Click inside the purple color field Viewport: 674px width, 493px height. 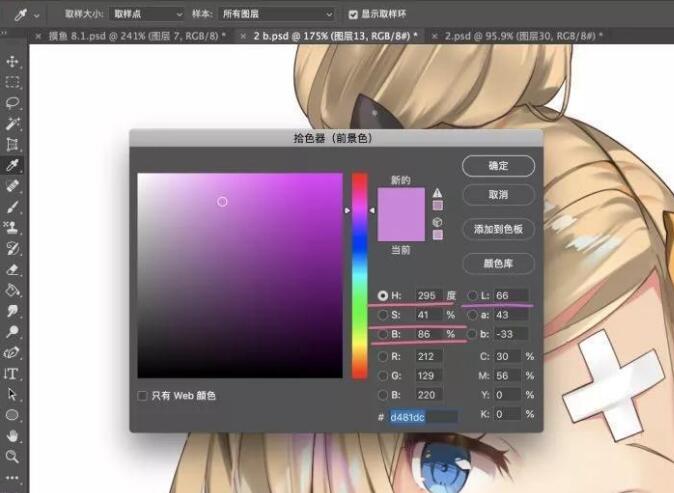click(x=240, y=276)
